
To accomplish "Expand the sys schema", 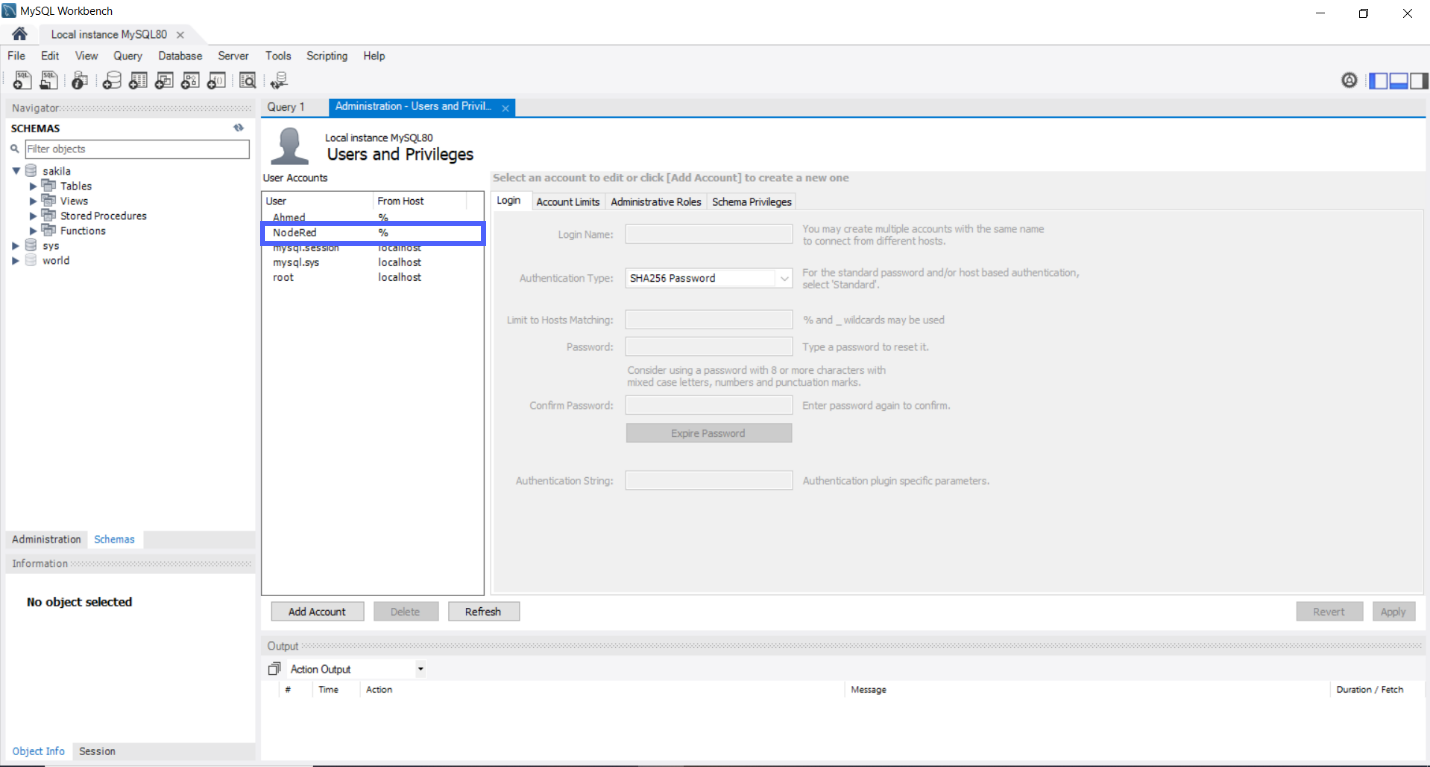I will coord(15,246).
